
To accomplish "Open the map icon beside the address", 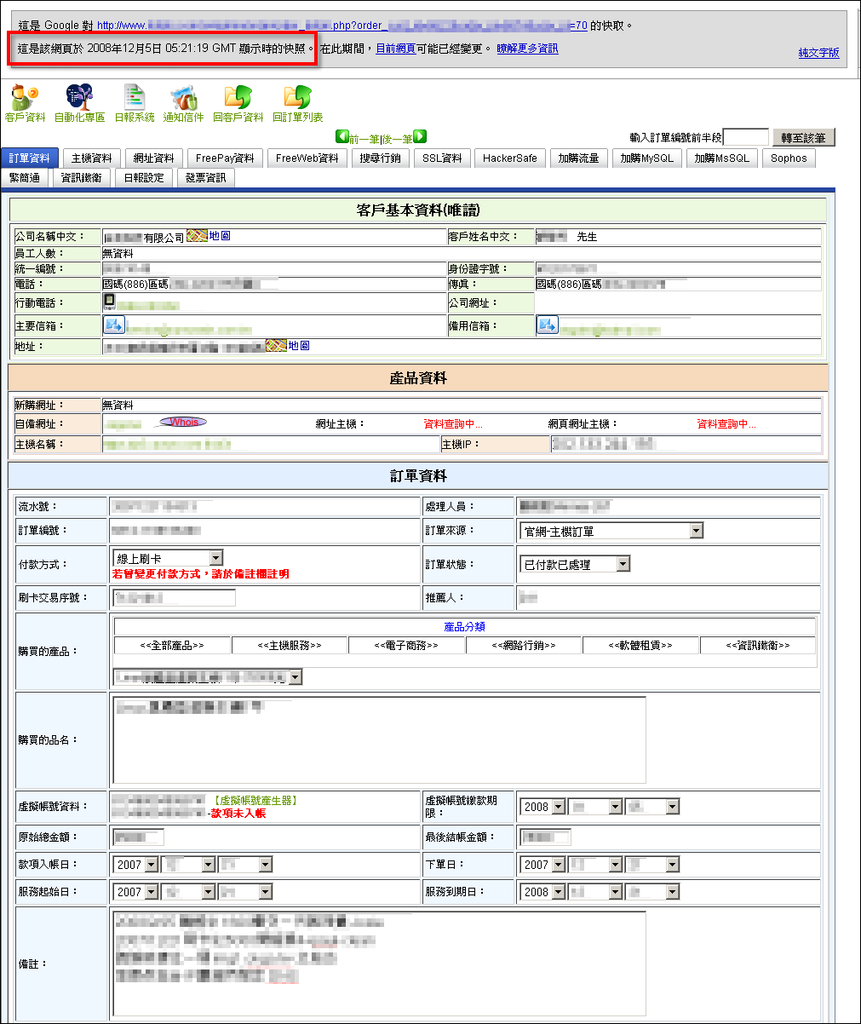I will [x=276, y=345].
